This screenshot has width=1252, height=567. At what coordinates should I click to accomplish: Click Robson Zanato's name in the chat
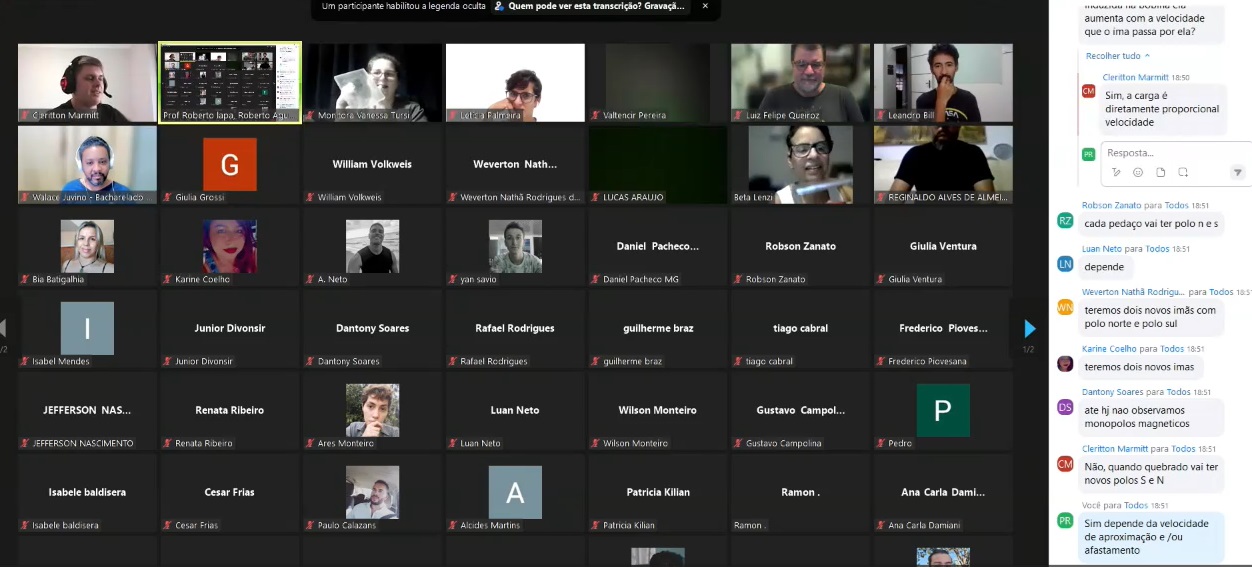(1111, 205)
